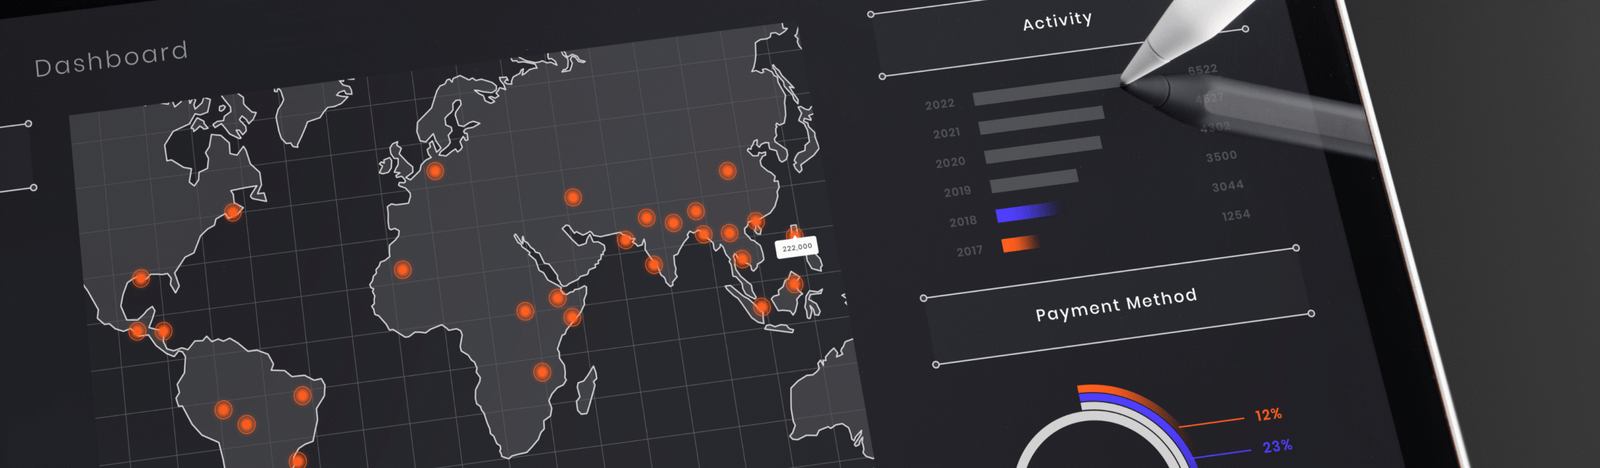Select the 2020 activity bar
This screenshot has height=468, width=1600.
[x=1042, y=151]
